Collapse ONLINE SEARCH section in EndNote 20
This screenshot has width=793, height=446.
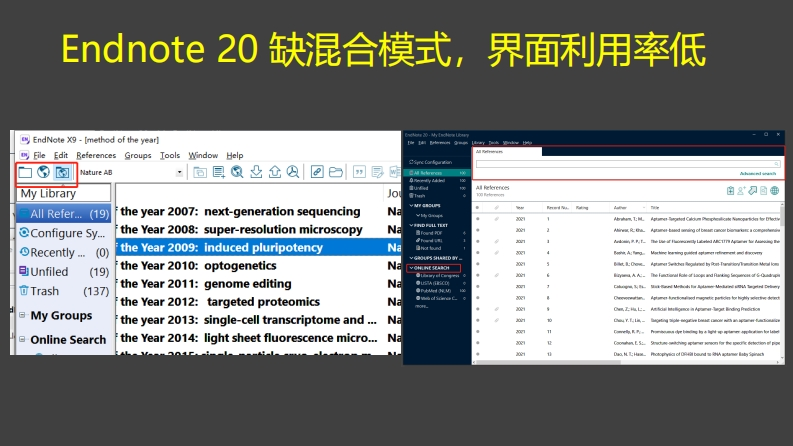coord(411,268)
